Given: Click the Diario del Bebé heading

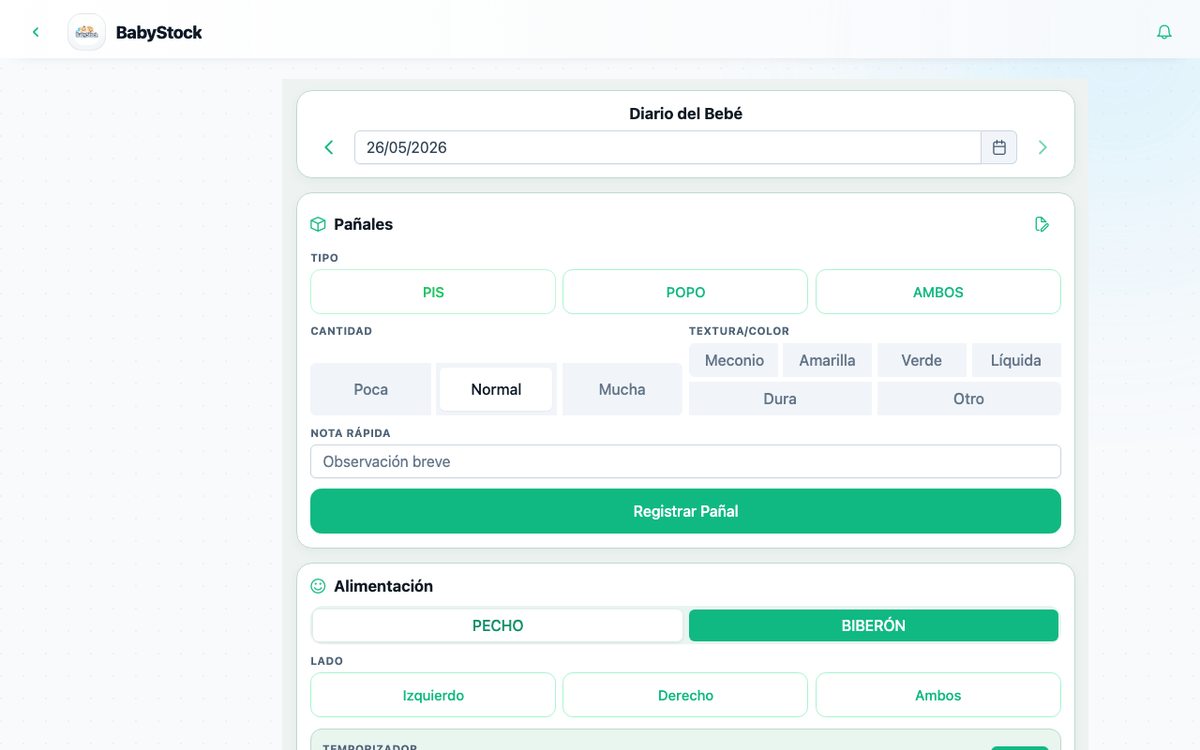Looking at the screenshot, I should (686, 114).
